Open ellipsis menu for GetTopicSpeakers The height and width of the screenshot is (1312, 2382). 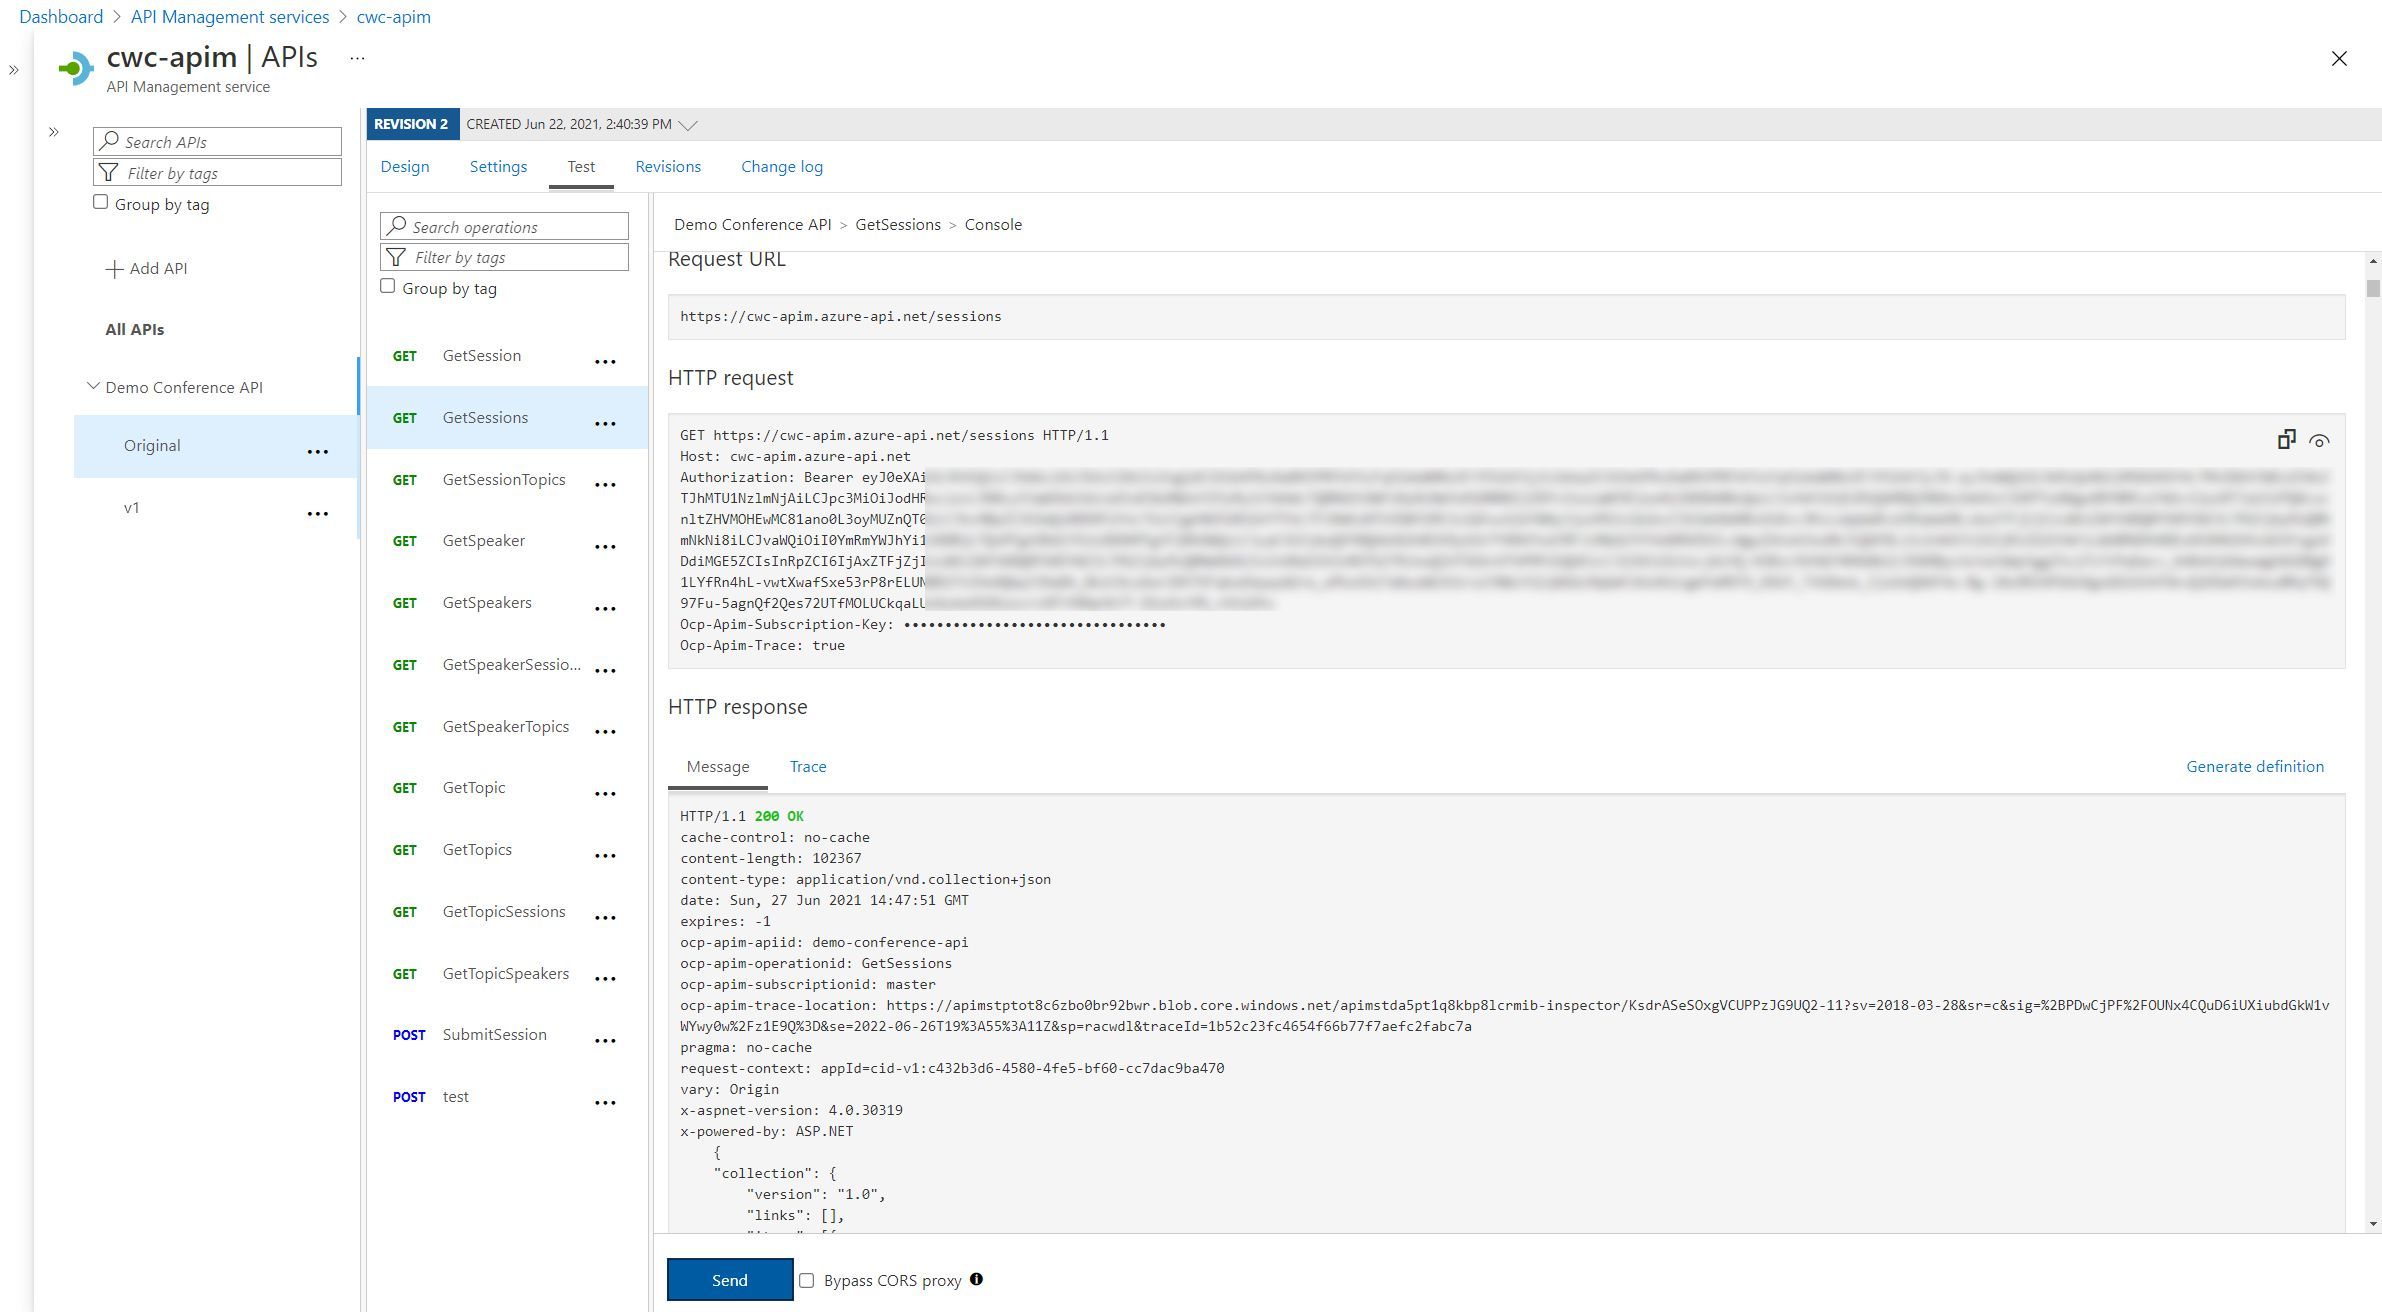tap(605, 979)
